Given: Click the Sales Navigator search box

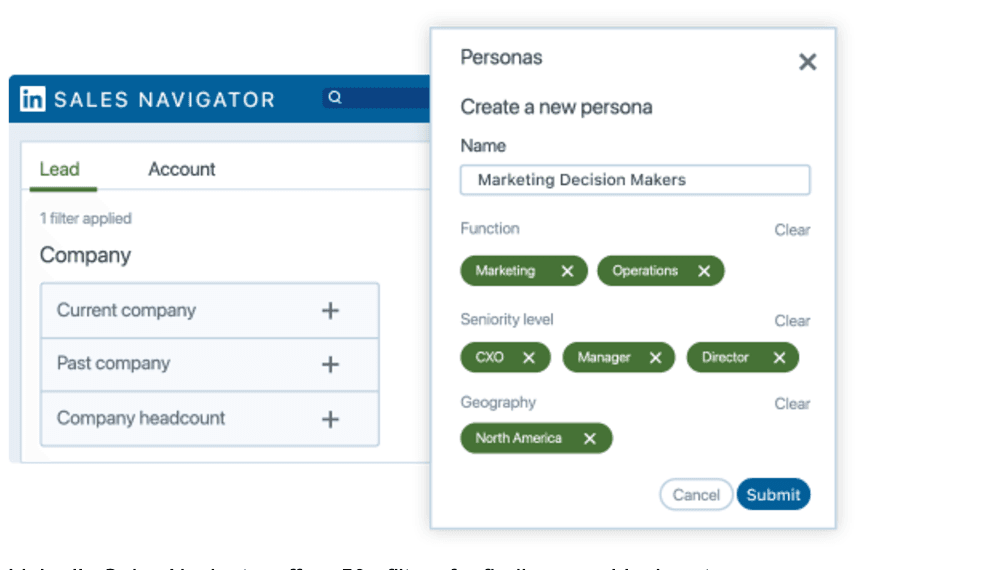Looking at the screenshot, I should click(x=376, y=98).
